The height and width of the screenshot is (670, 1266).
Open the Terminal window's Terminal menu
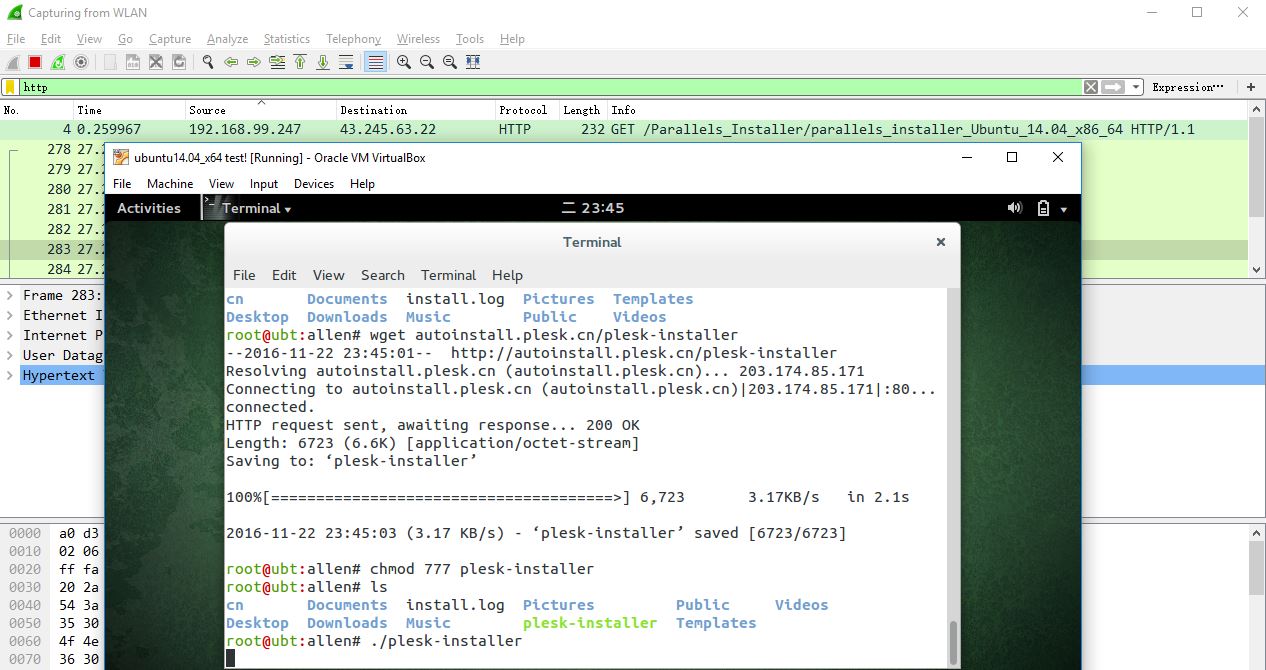coord(448,275)
